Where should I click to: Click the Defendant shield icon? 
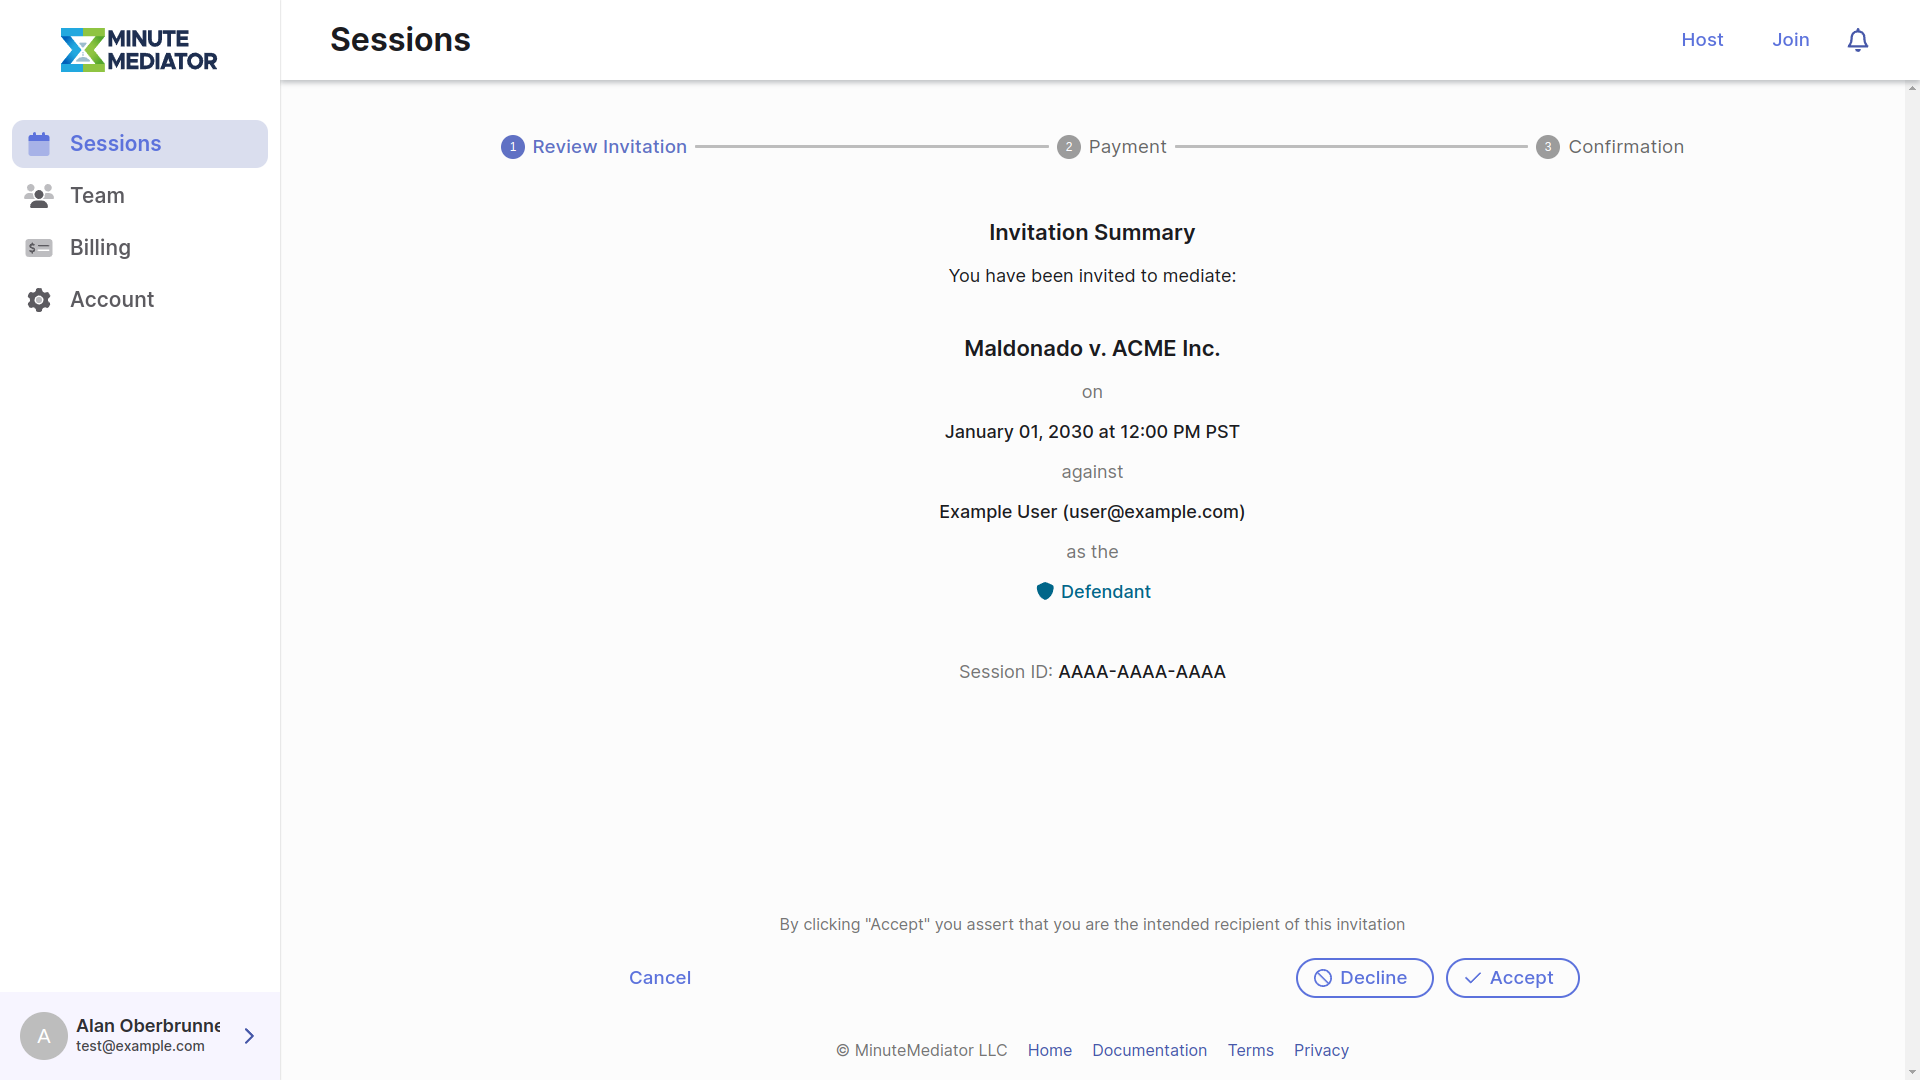[1045, 591]
